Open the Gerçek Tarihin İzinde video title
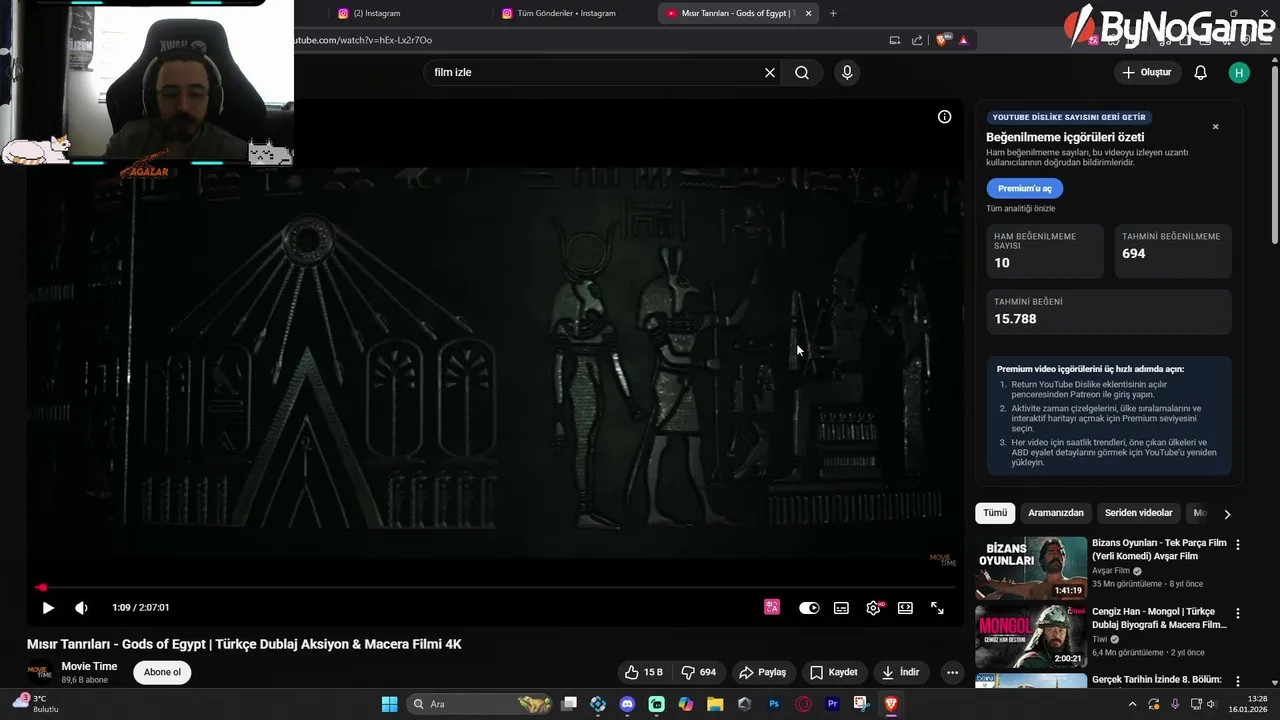This screenshot has height=720, width=1280. [x=1157, y=680]
